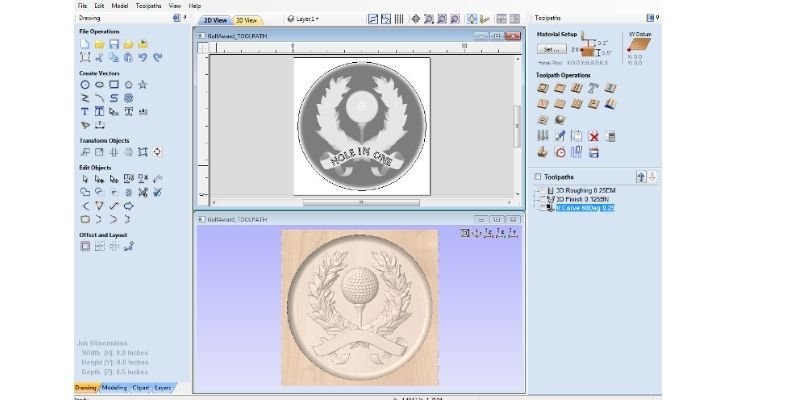Select the Draw Ellipse tool
The width and height of the screenshot is (800, 400).
click(x=99, y=85)
